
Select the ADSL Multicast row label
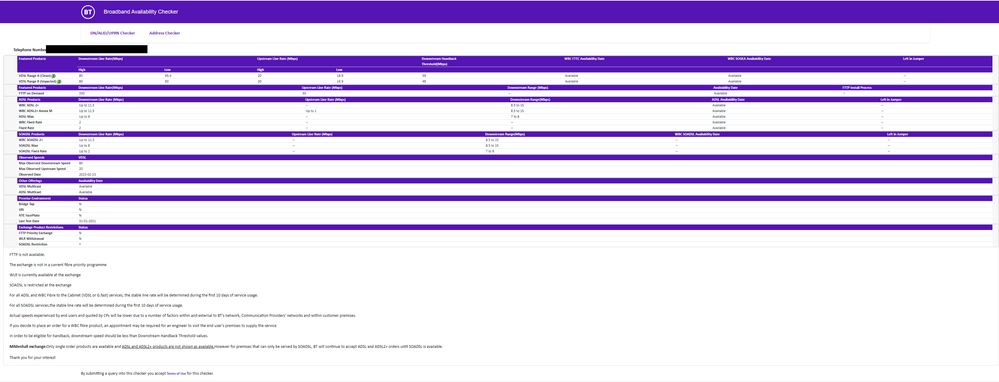pyautogui.click(x=30, y=192)
